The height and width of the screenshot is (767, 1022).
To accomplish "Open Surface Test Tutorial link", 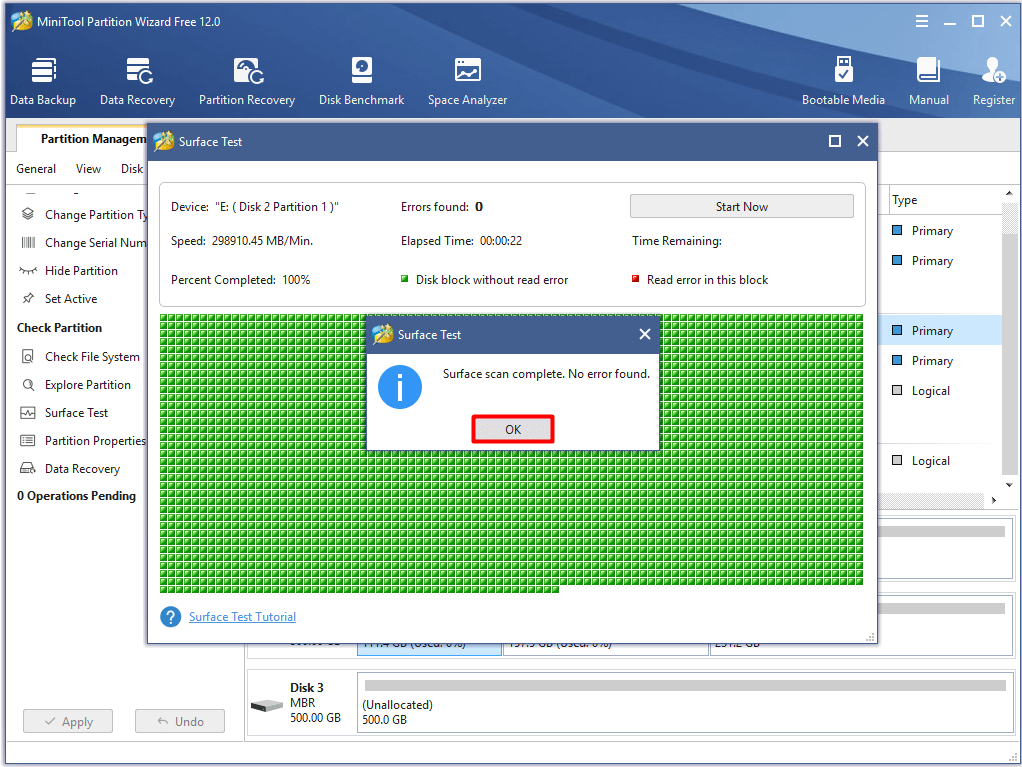I will pyautogui.click(x=242, y=616).
